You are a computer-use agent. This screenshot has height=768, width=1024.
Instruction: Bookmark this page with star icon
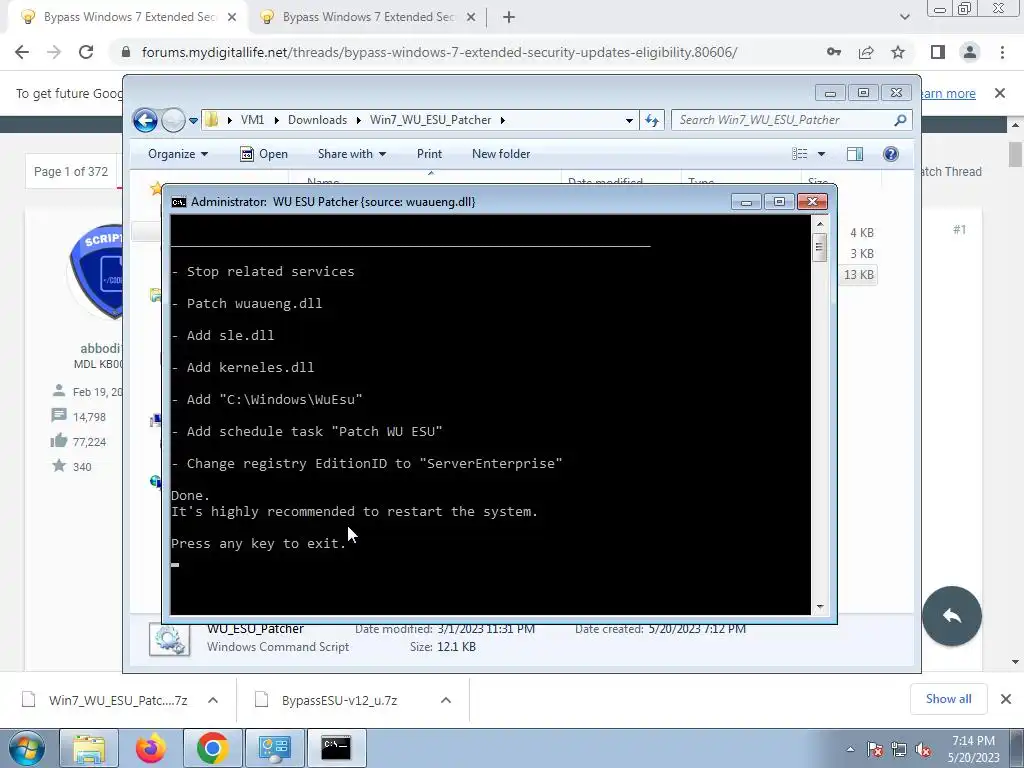(x=898, y=52)
